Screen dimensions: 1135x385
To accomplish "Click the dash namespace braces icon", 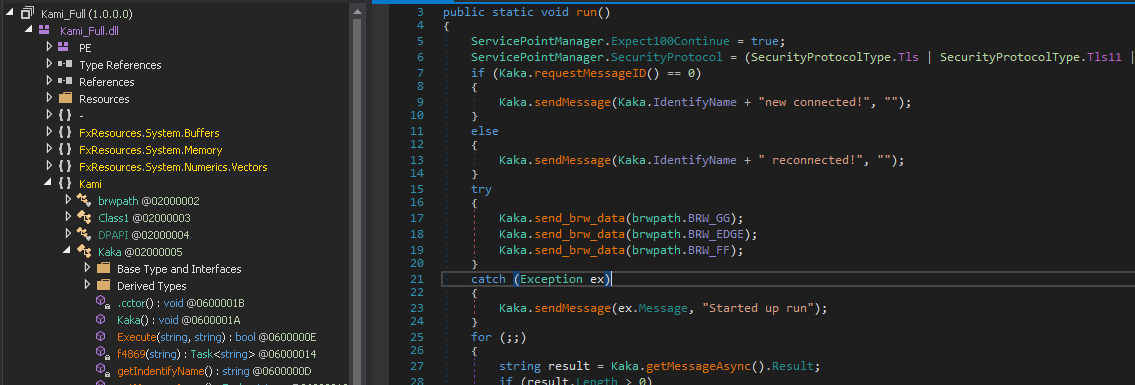I will pos(65,116).
